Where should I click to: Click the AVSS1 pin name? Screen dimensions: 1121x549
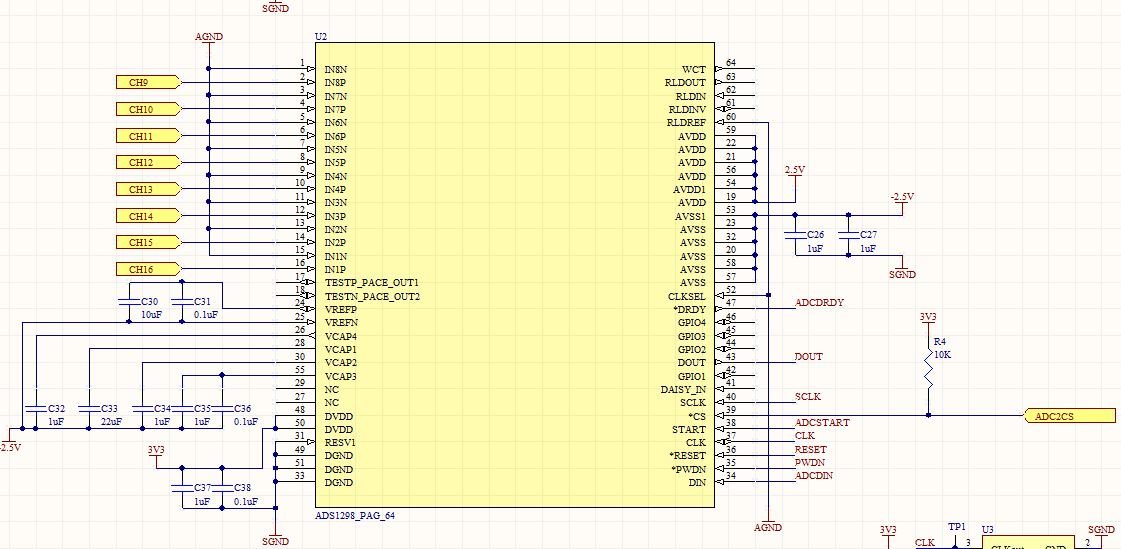[x=691, y=217]
